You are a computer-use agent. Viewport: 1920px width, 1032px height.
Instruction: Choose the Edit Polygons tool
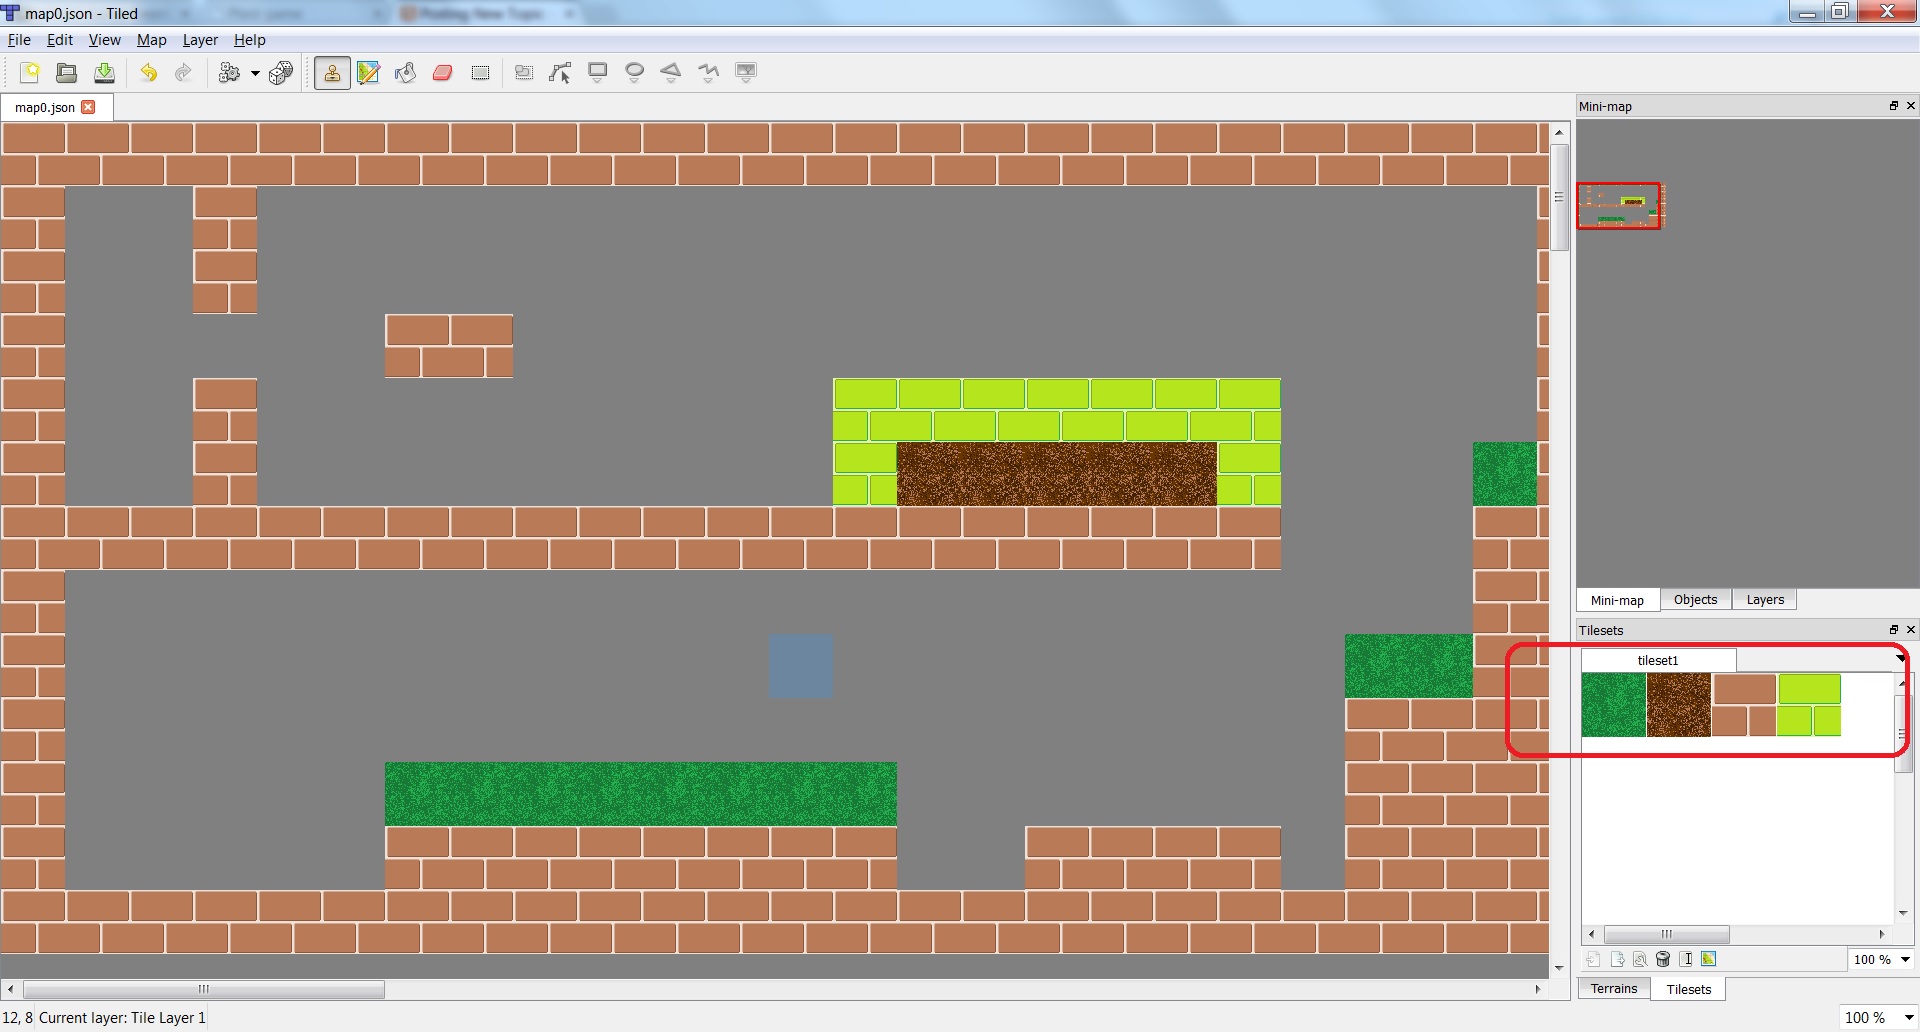pyautogui.click(x=560, y=73)
